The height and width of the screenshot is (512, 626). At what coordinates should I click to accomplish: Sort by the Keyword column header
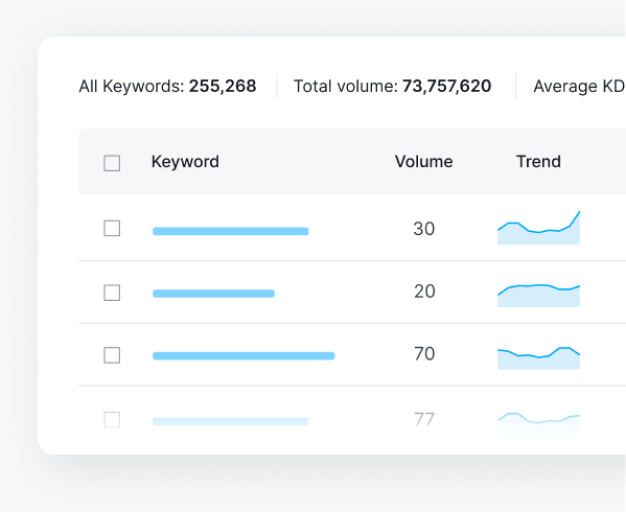click(185, 162)
